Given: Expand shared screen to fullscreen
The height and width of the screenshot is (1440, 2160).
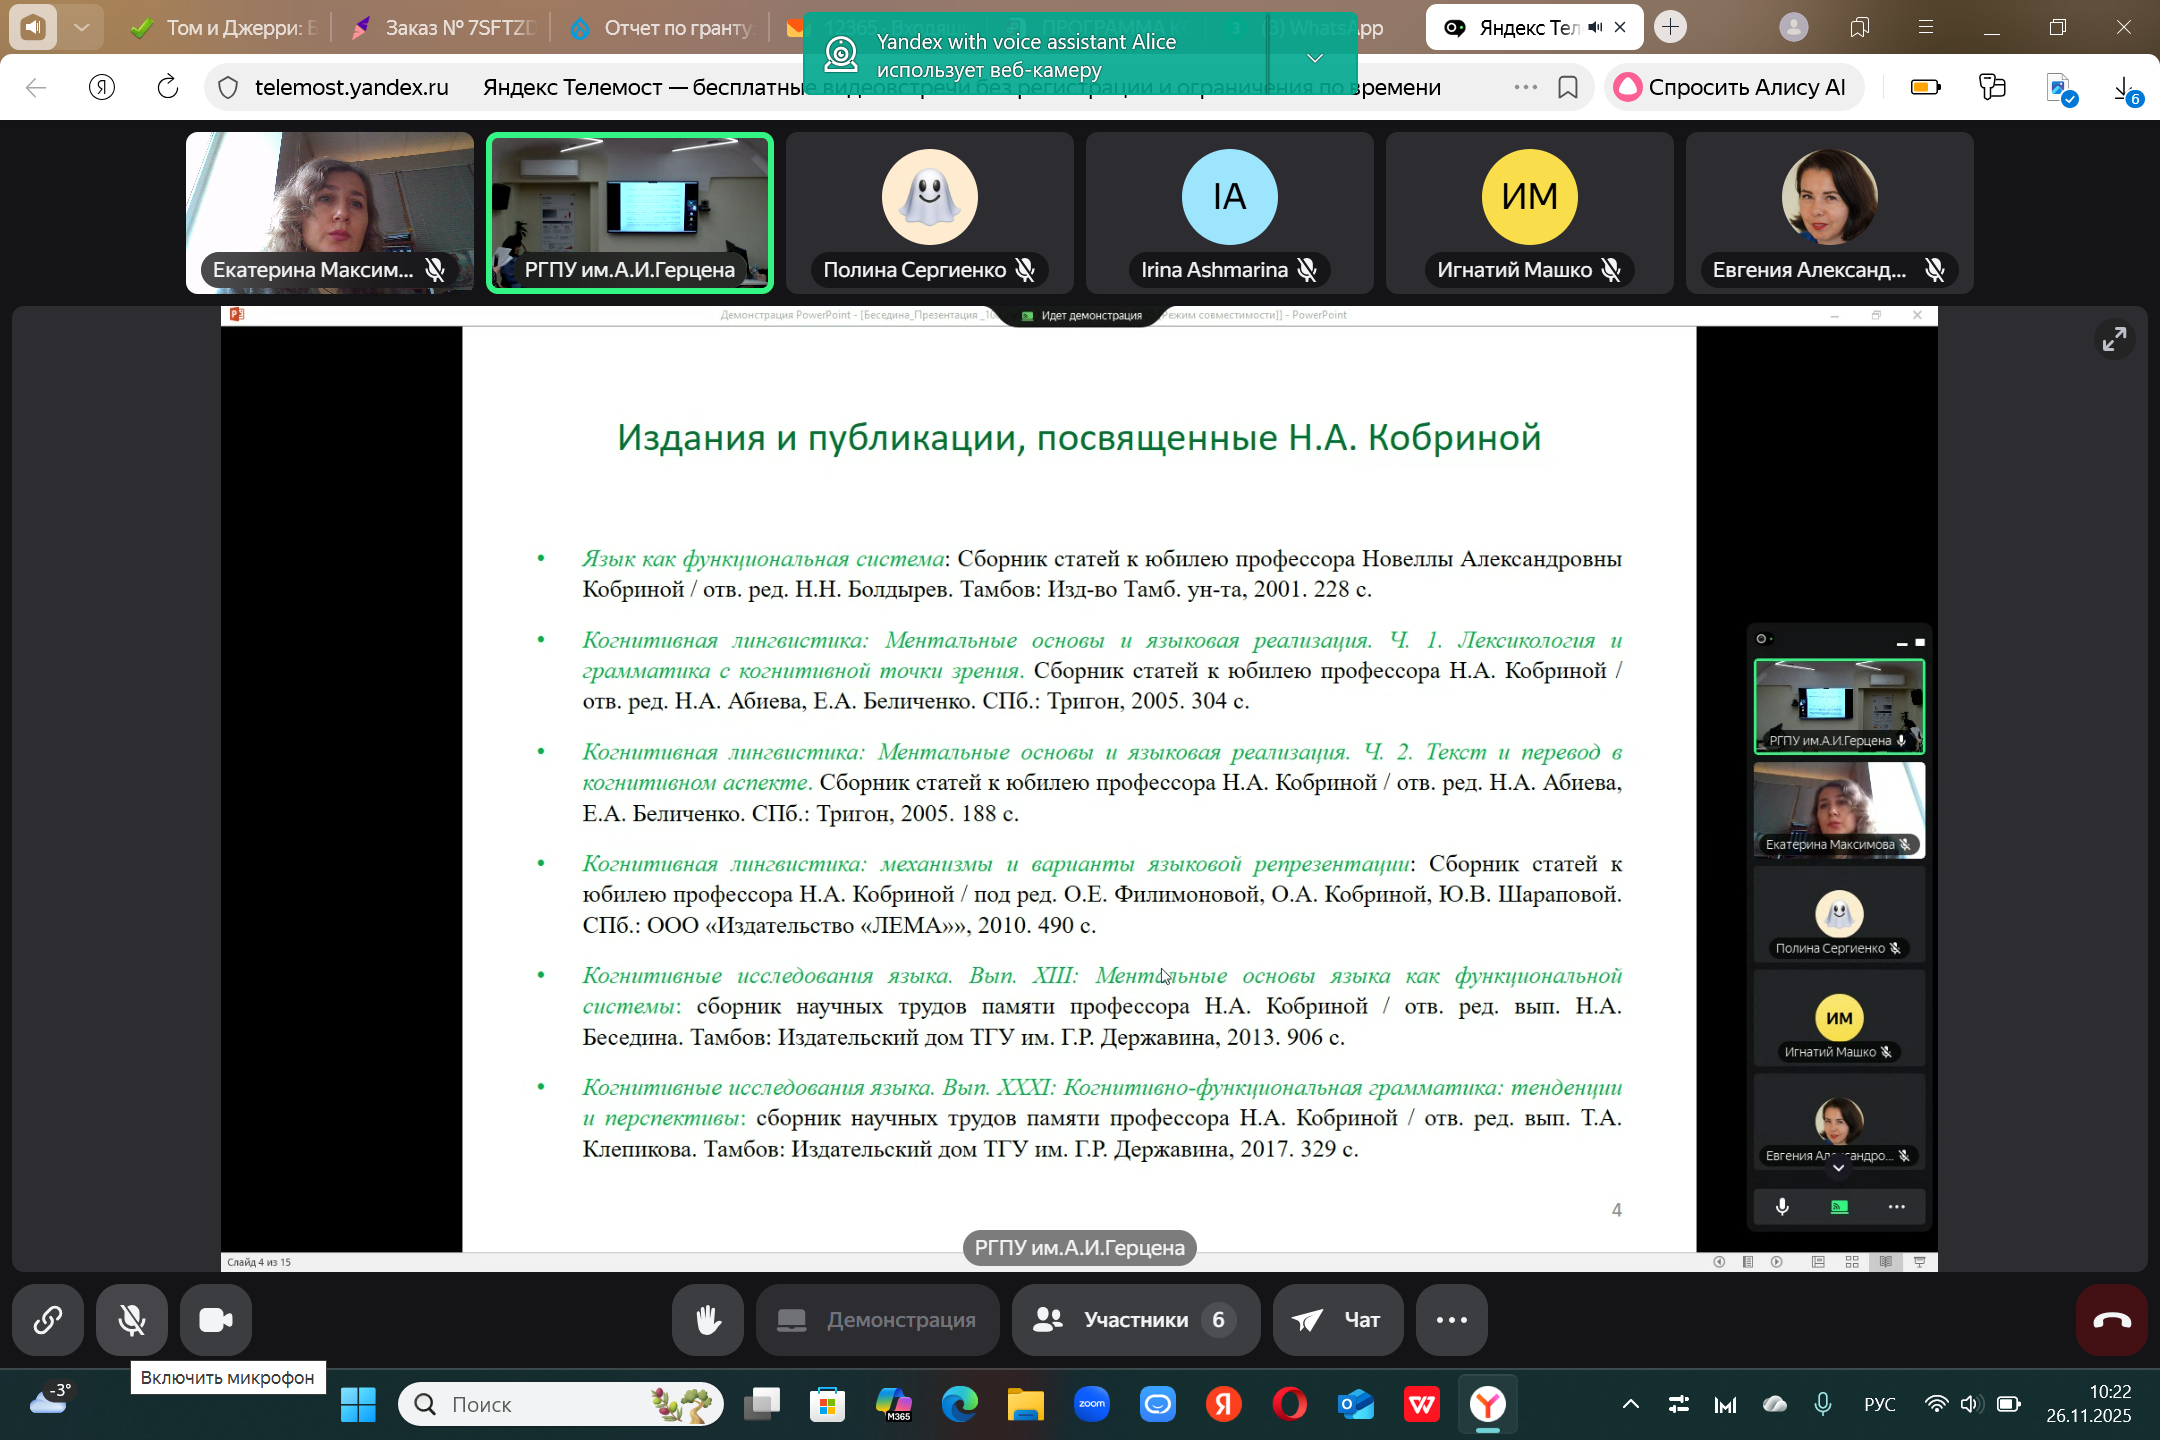Looking at the screenshot, I should tap(2114, 340).
